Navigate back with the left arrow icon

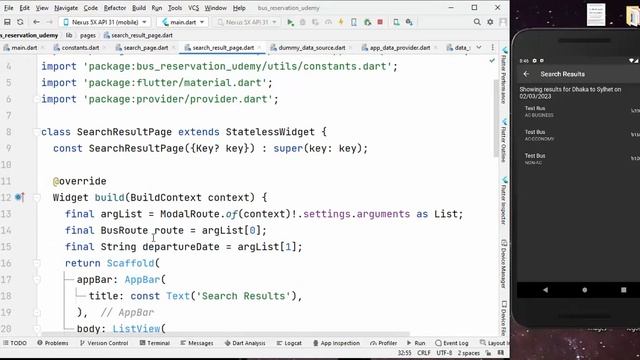[36, 22]
